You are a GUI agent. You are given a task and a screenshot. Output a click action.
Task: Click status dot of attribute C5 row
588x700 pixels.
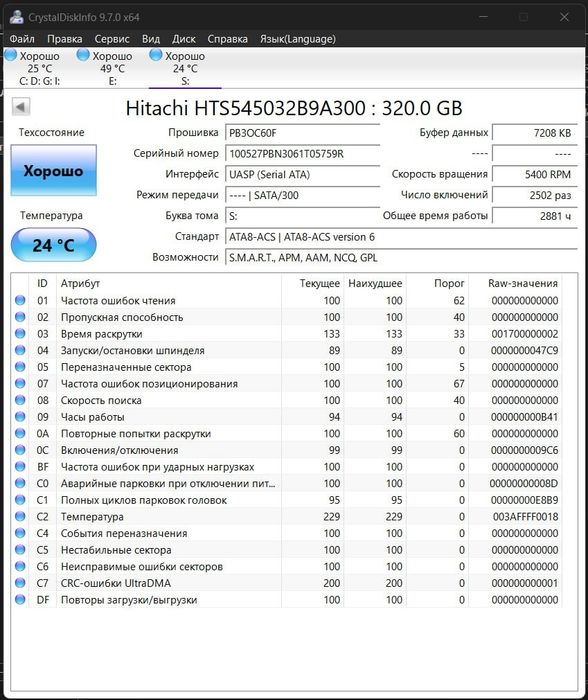pos(20,550)
